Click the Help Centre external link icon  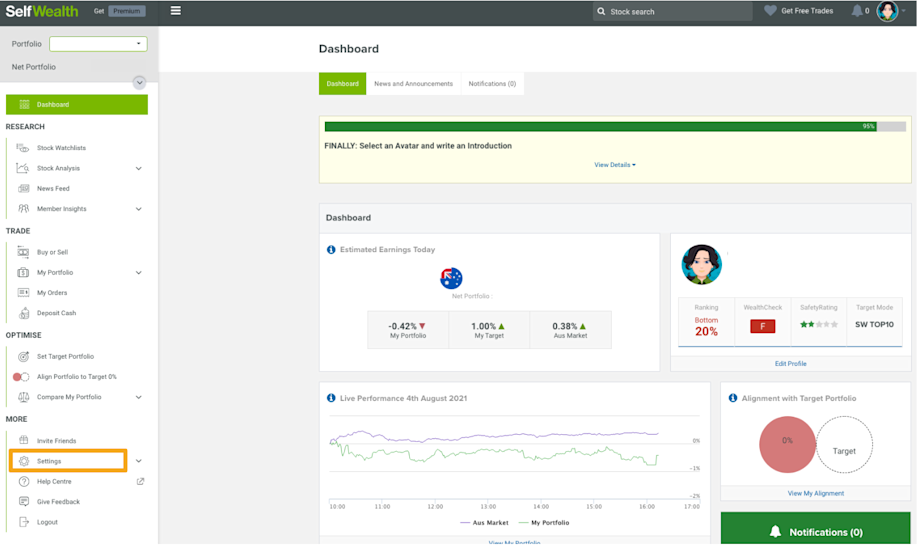[140, 482]
